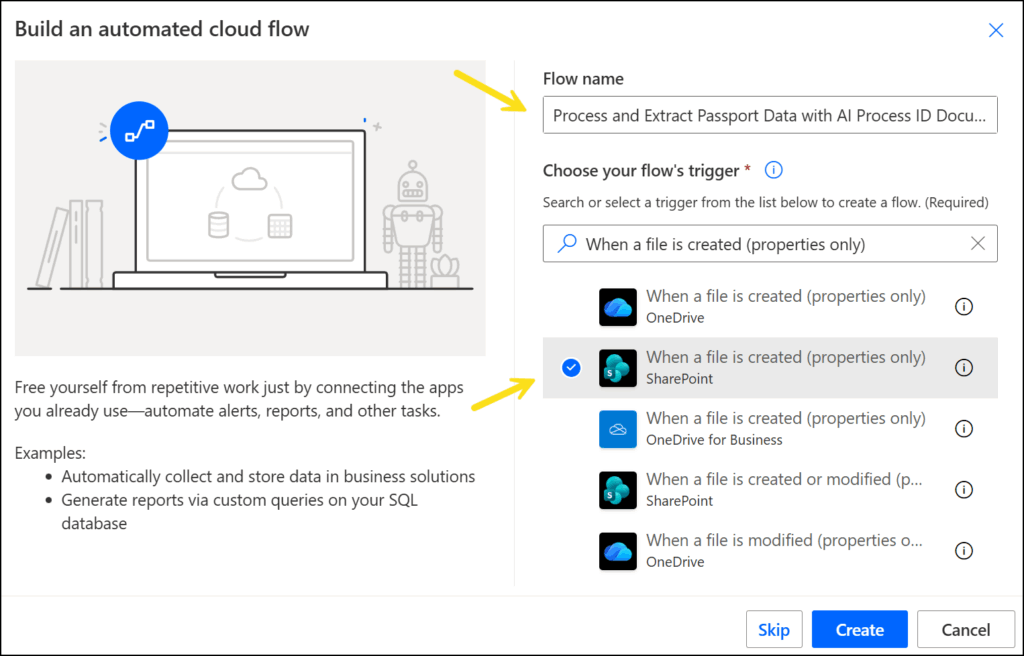
Task: Open info for OneDrive file created trigger
Action: tap(964, 307)
